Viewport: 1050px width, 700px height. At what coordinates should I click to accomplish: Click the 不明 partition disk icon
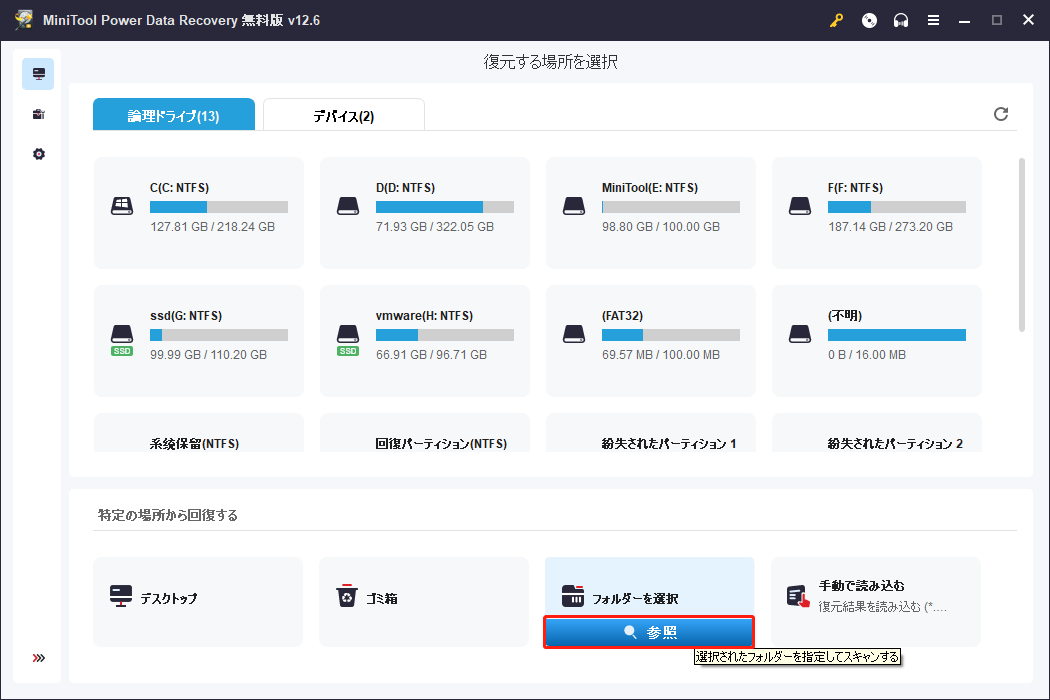pos(800,334)
